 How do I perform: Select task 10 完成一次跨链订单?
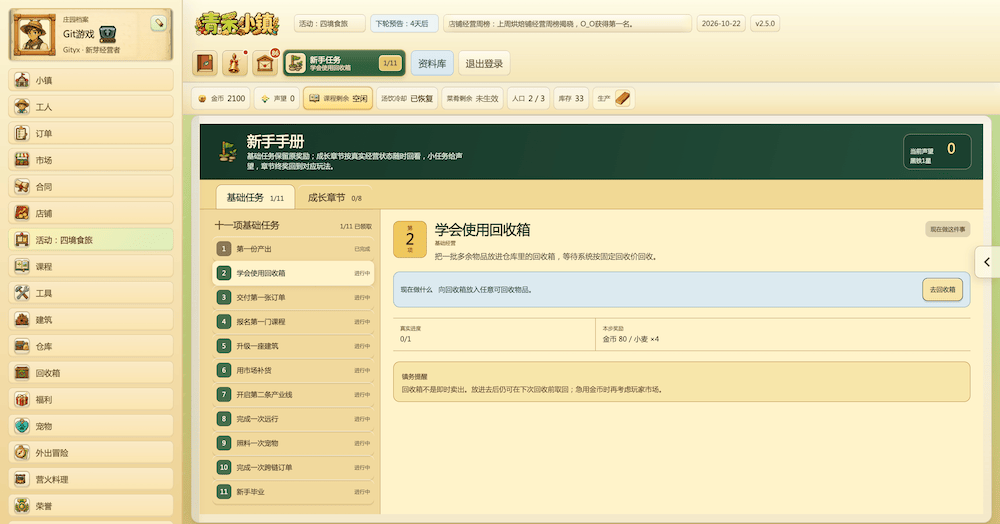pos(293,467)
